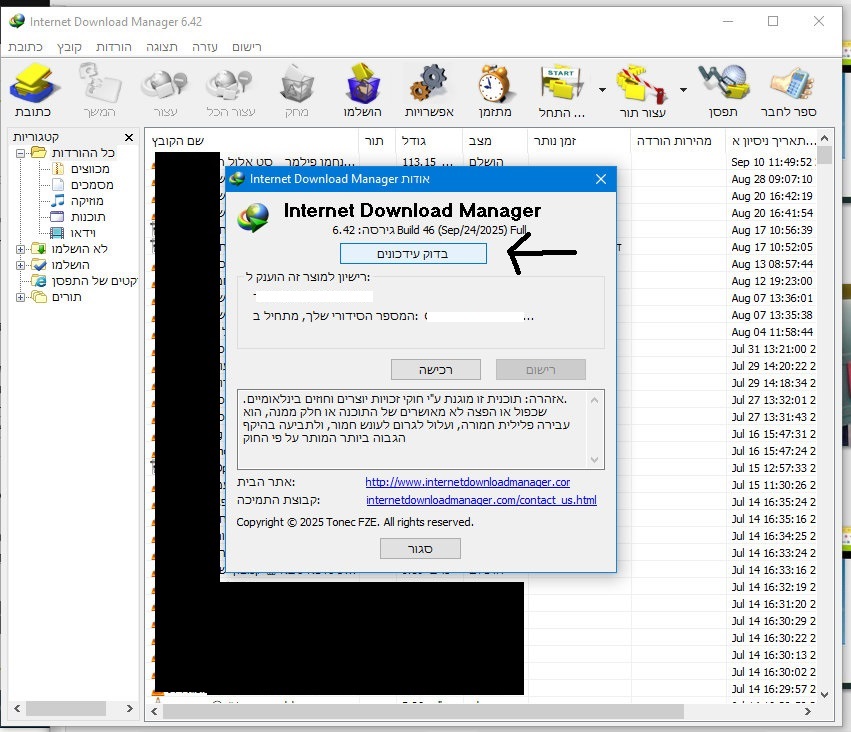Click the download list scroll-up arrow
Viewport: 851px width, 732px height.
point(824,138)
